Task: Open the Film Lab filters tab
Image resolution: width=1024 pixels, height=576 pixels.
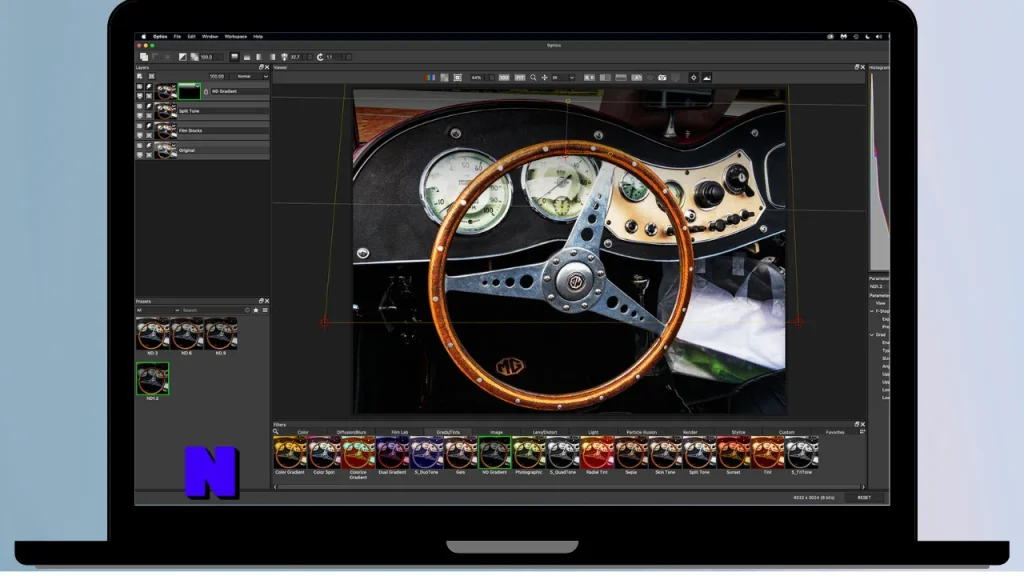Action: click(x=400, y=432)
